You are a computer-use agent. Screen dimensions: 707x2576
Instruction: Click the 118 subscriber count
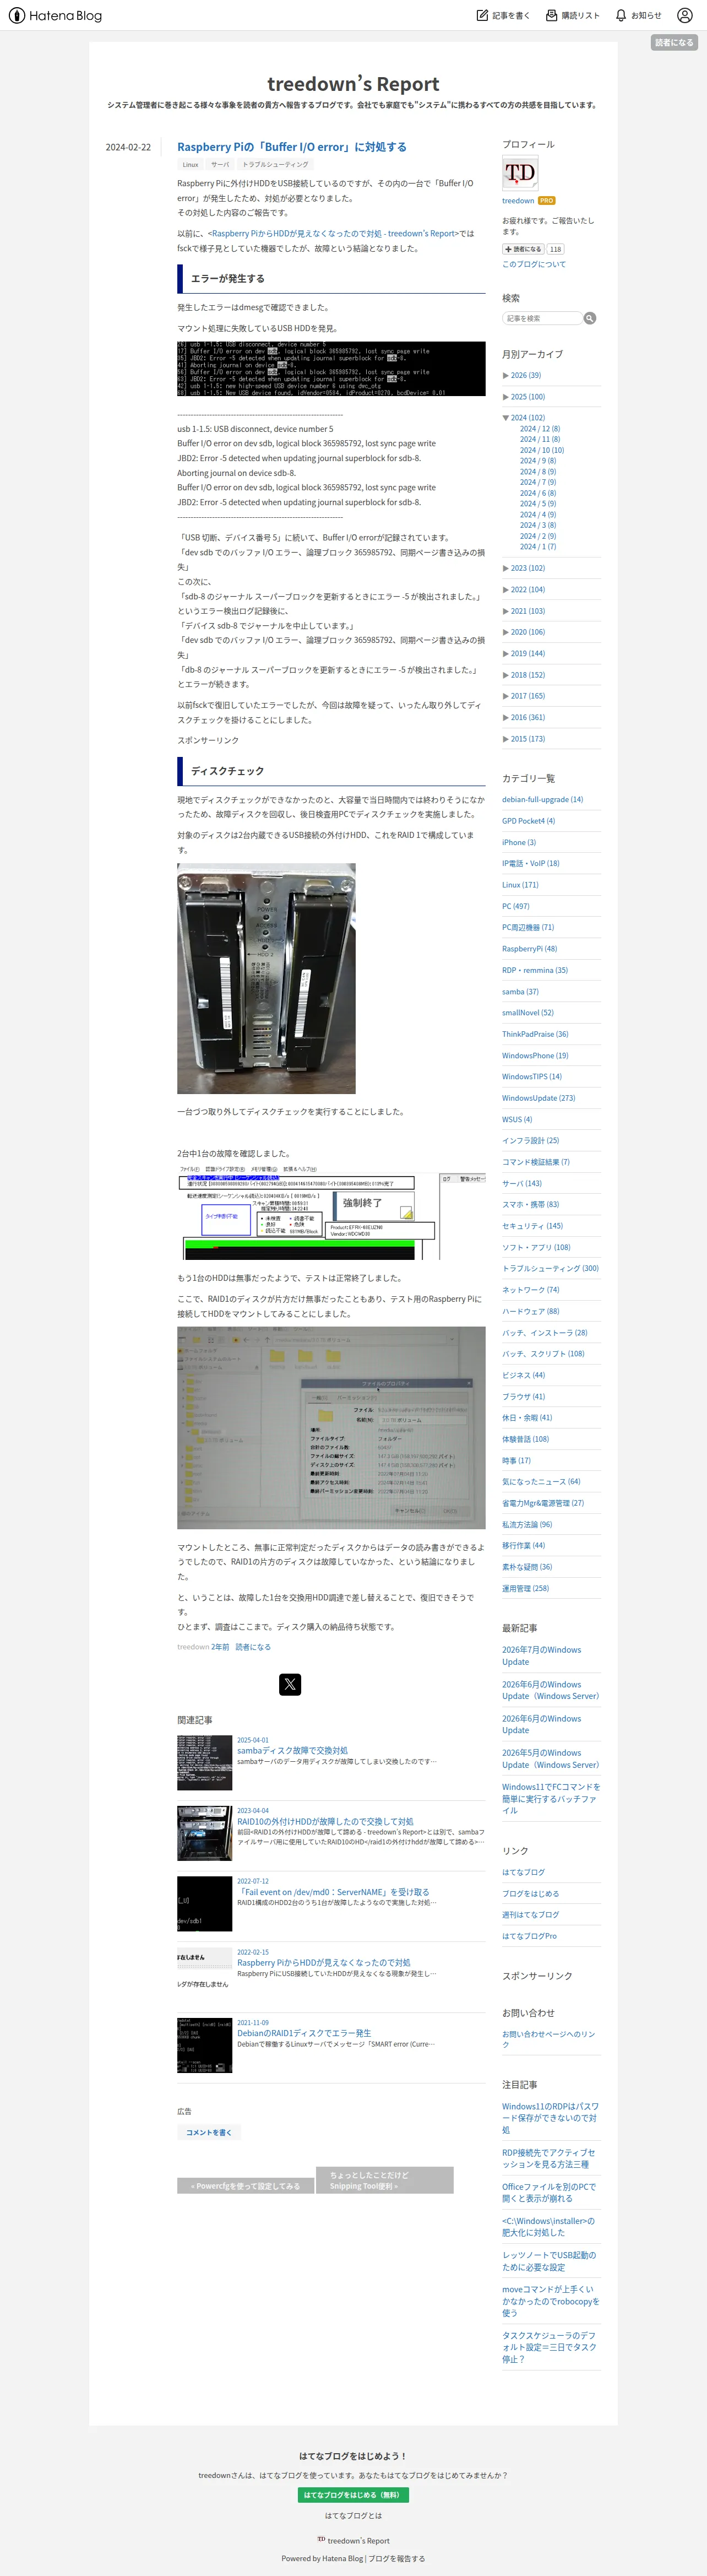point(555,249)
